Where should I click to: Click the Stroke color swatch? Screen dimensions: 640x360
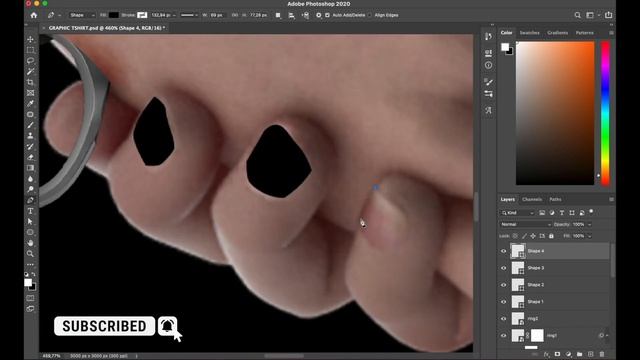click(x=142, y=15)
